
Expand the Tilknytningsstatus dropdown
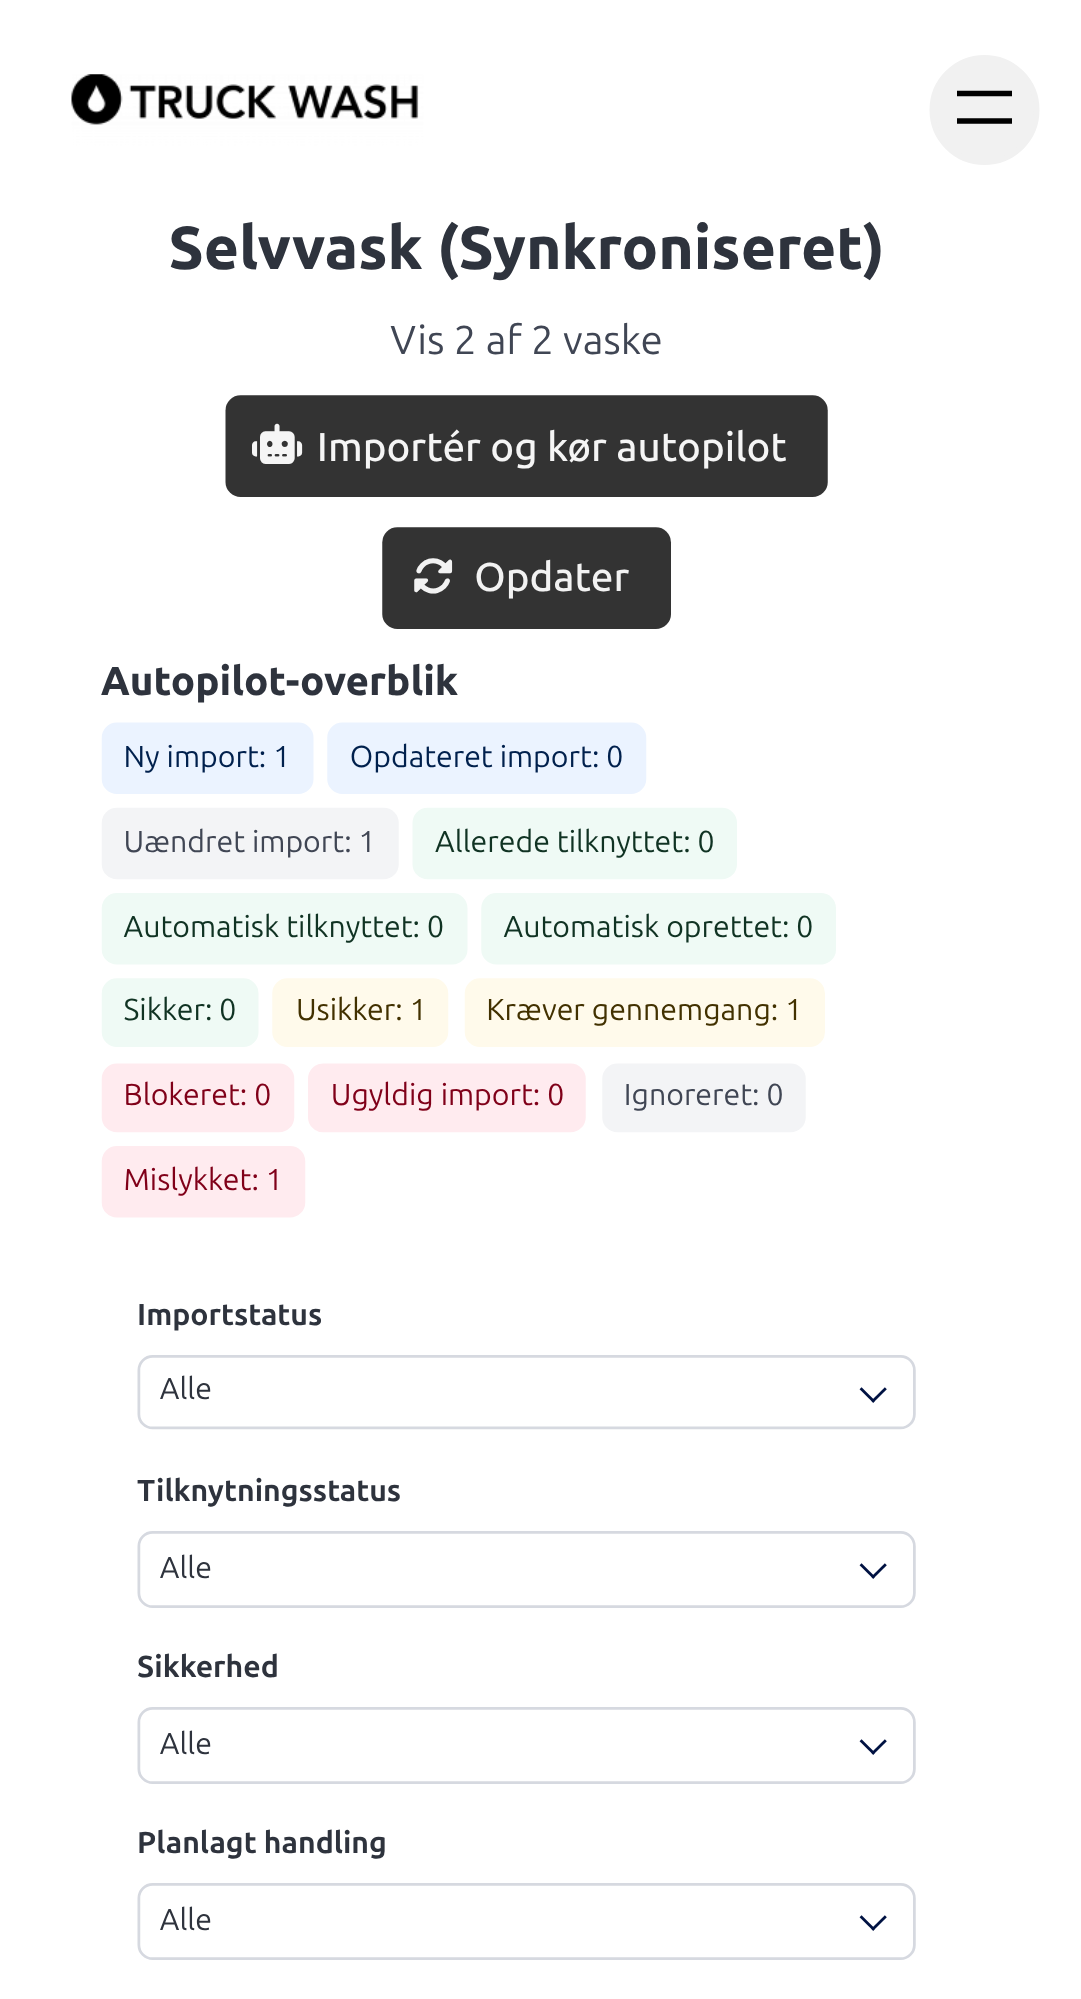(526, 1569)
